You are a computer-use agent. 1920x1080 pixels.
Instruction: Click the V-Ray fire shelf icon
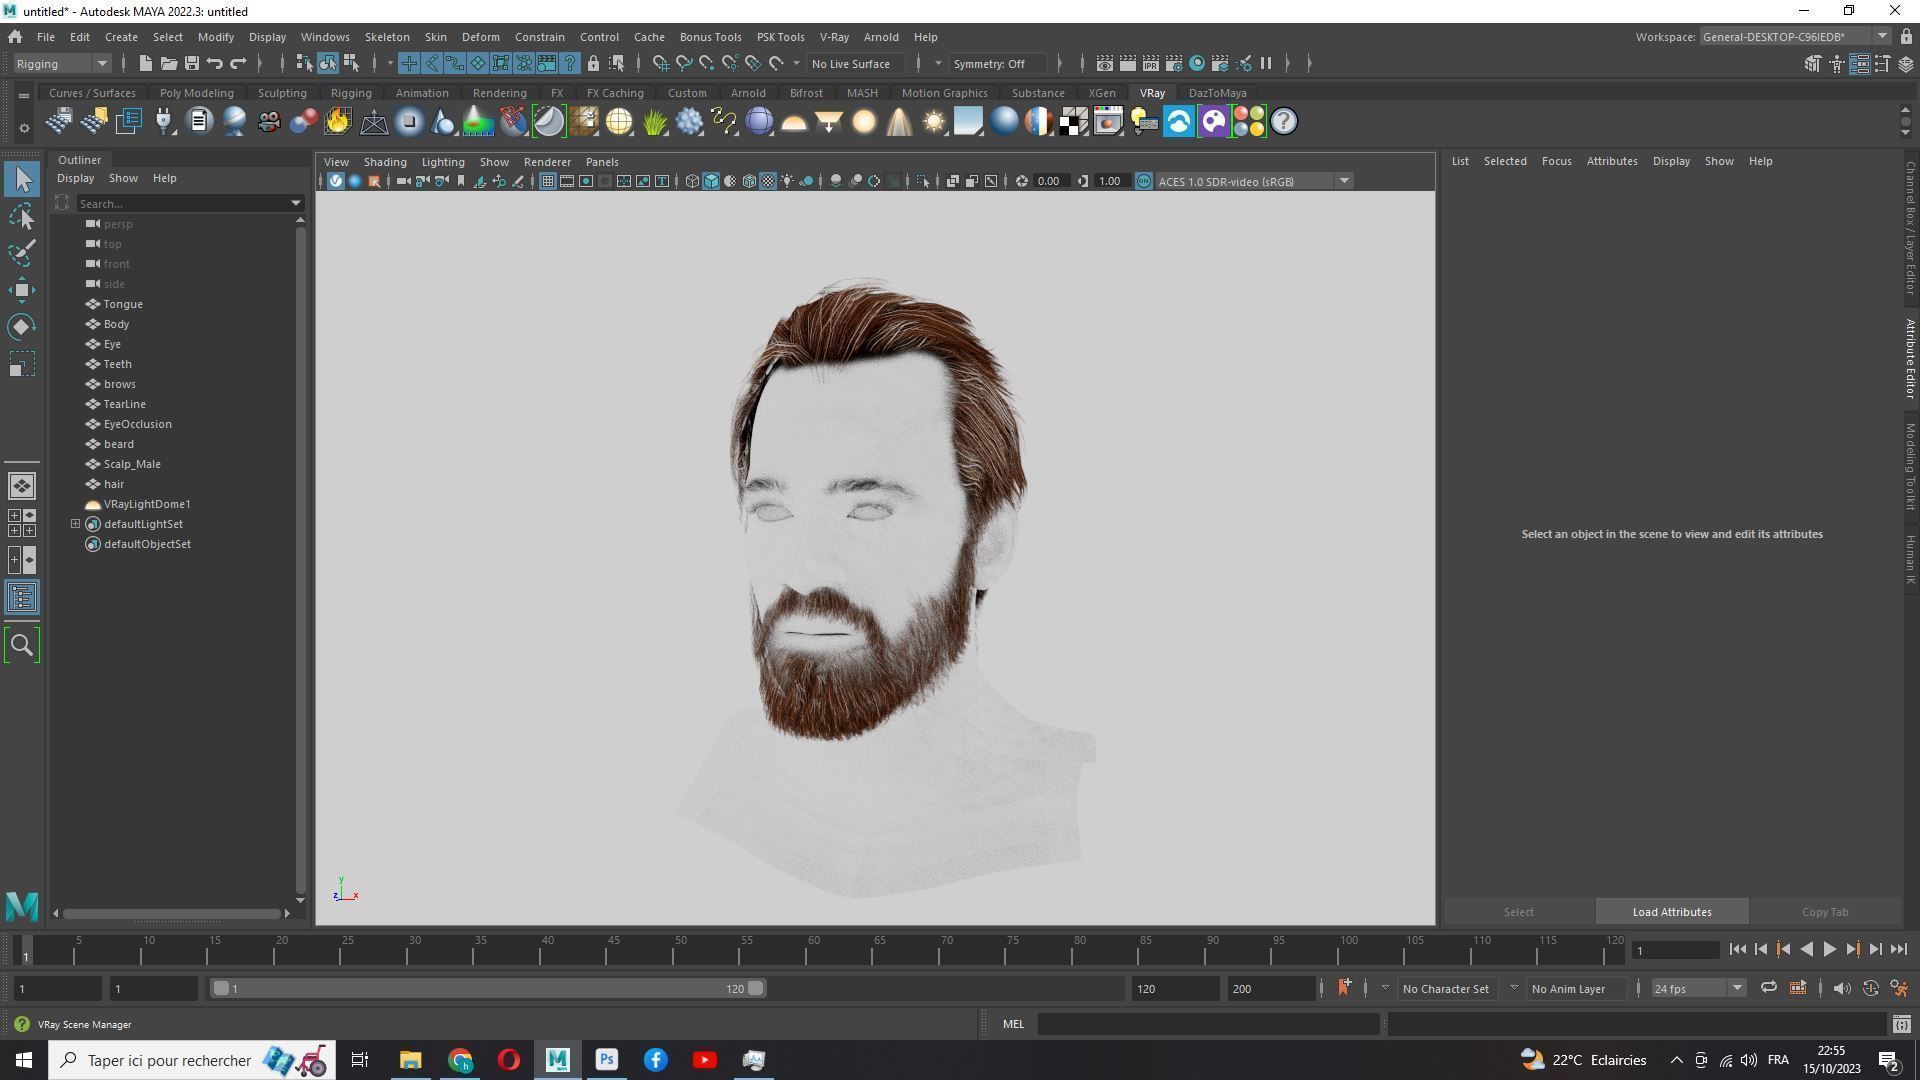(337, 122)
